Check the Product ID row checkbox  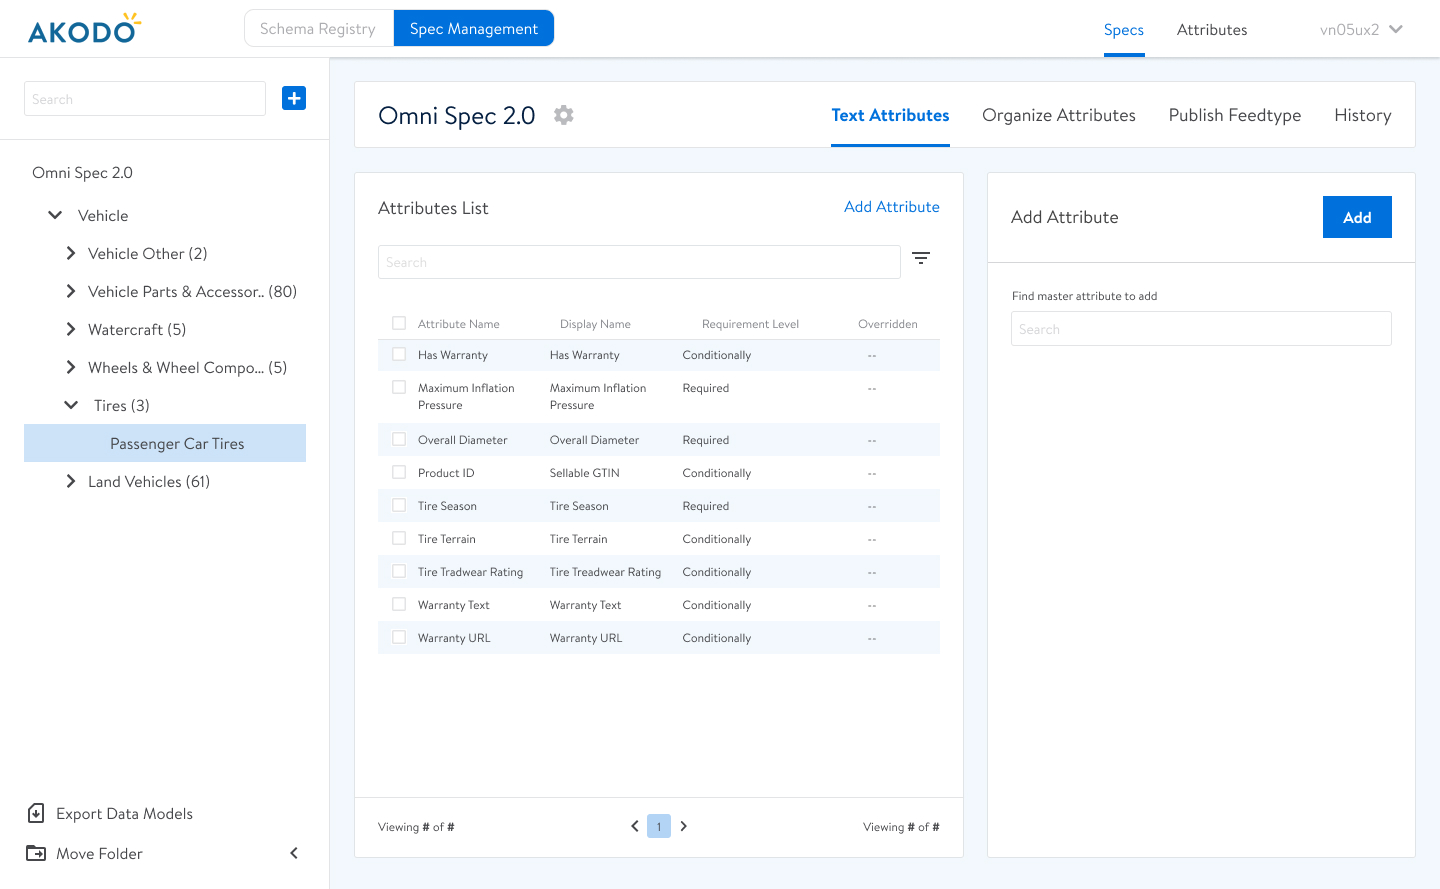pos(399,472)
